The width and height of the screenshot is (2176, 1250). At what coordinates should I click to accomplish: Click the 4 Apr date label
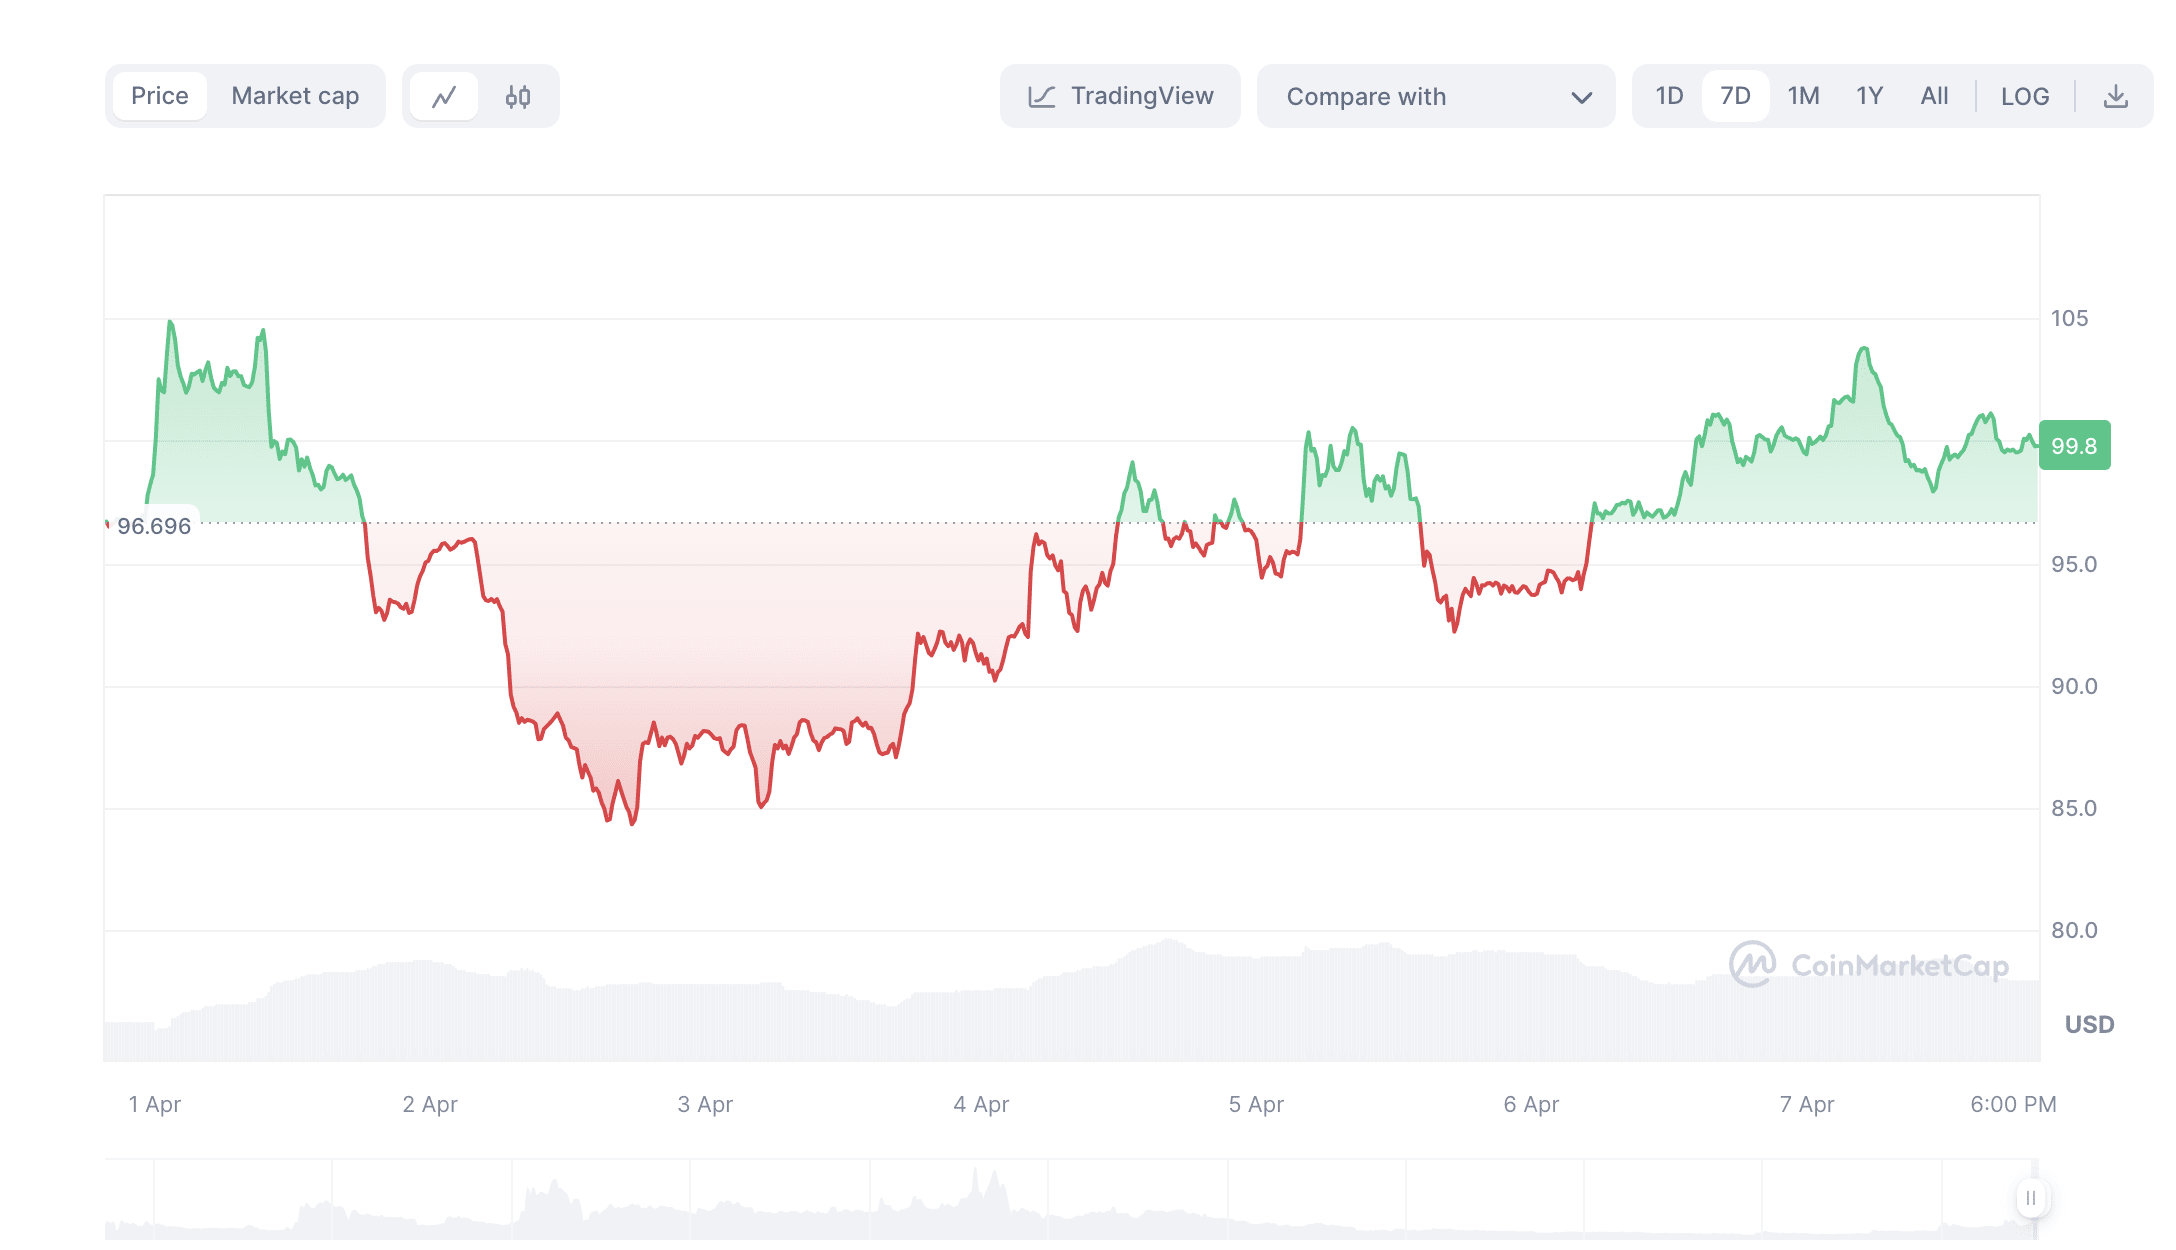[981, 1104]
